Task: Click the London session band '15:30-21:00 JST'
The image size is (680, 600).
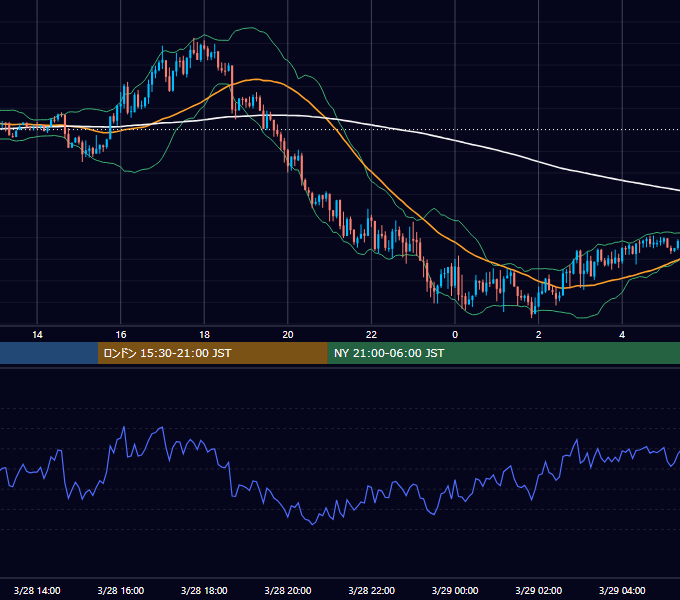Action: point(212,353)
